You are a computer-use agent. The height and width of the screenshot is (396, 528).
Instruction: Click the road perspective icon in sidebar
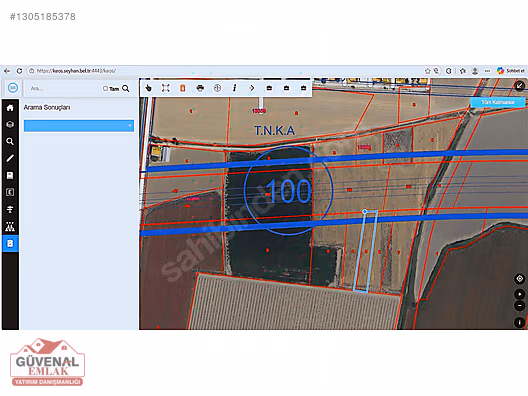(x=10, y=227)
